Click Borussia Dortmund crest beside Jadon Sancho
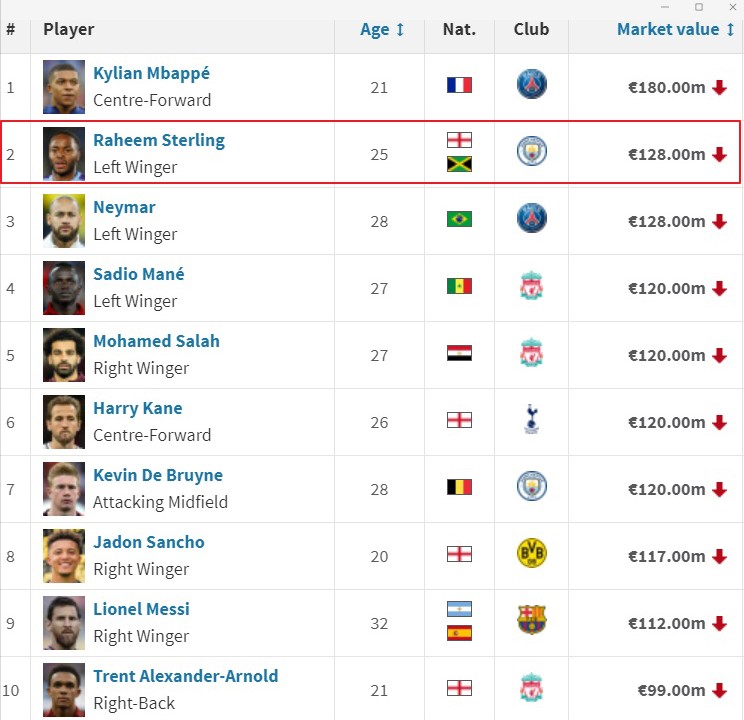This screenshot has width=744, height=720. click(531, 554)
